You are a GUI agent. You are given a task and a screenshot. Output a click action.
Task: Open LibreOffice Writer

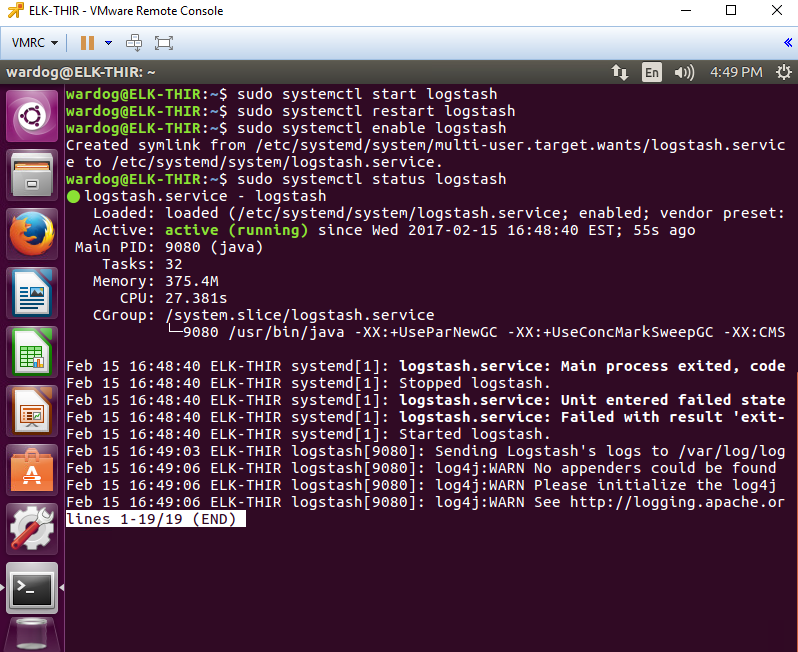[32, 293]
